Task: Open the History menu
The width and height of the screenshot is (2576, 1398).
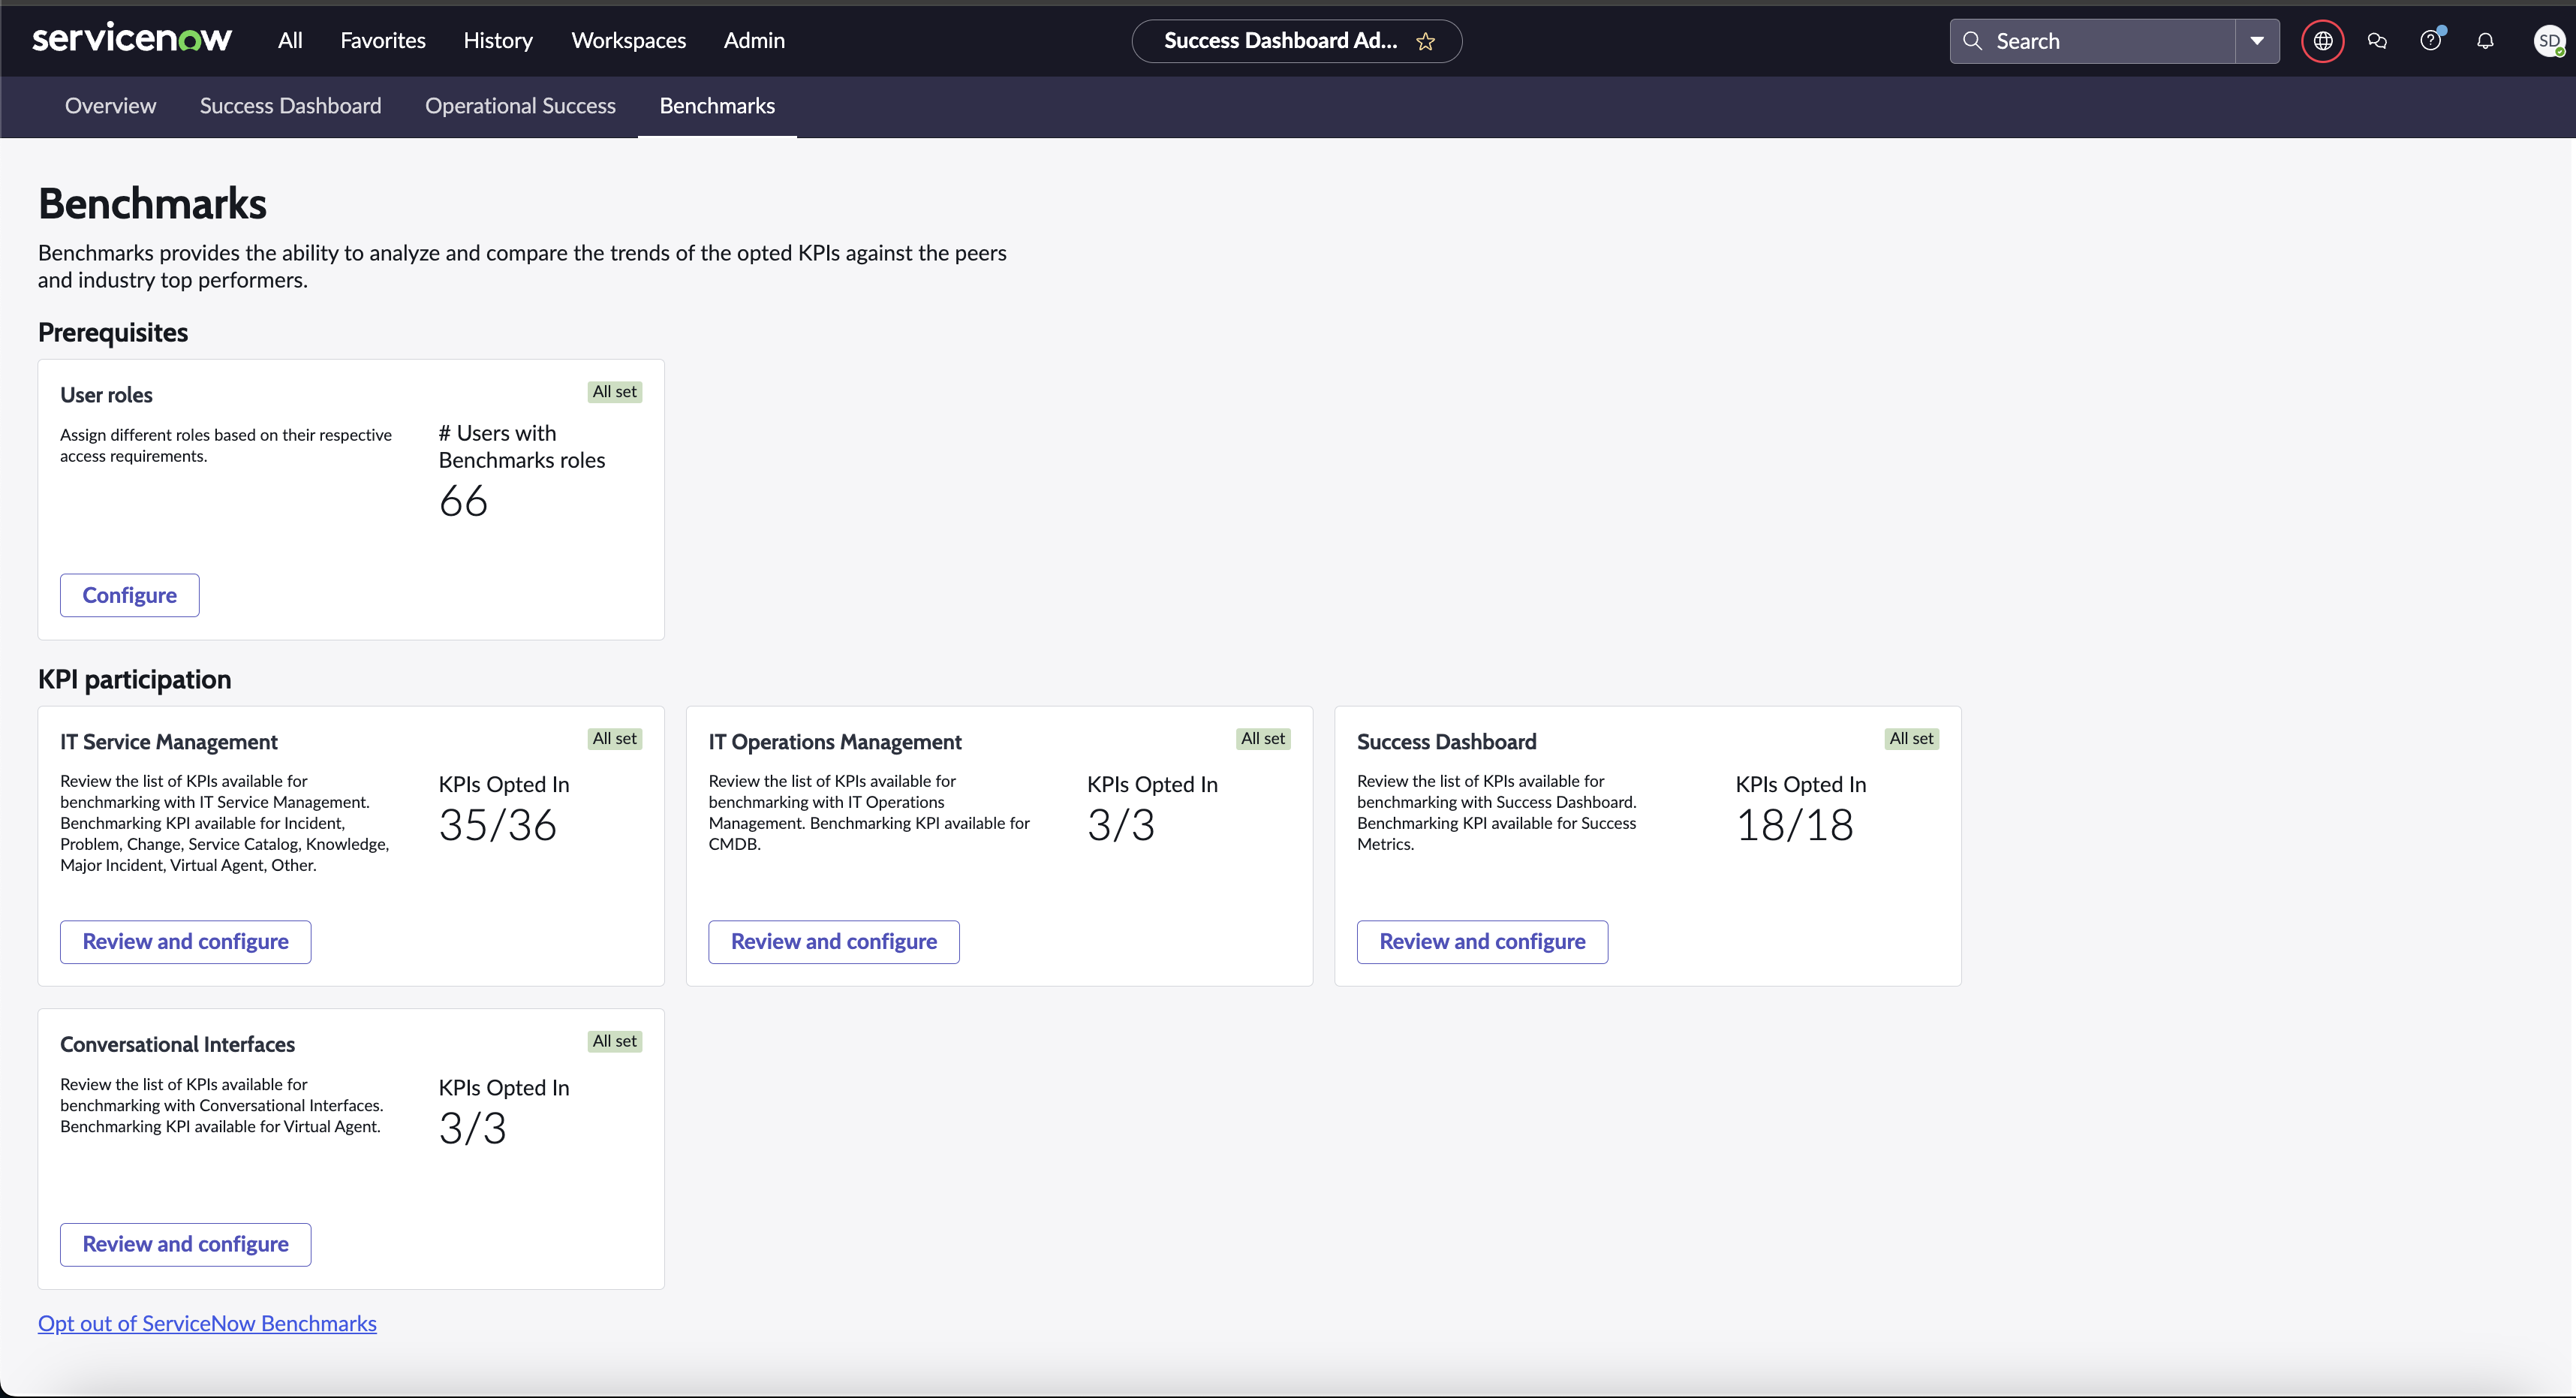Action: [498, 41]
